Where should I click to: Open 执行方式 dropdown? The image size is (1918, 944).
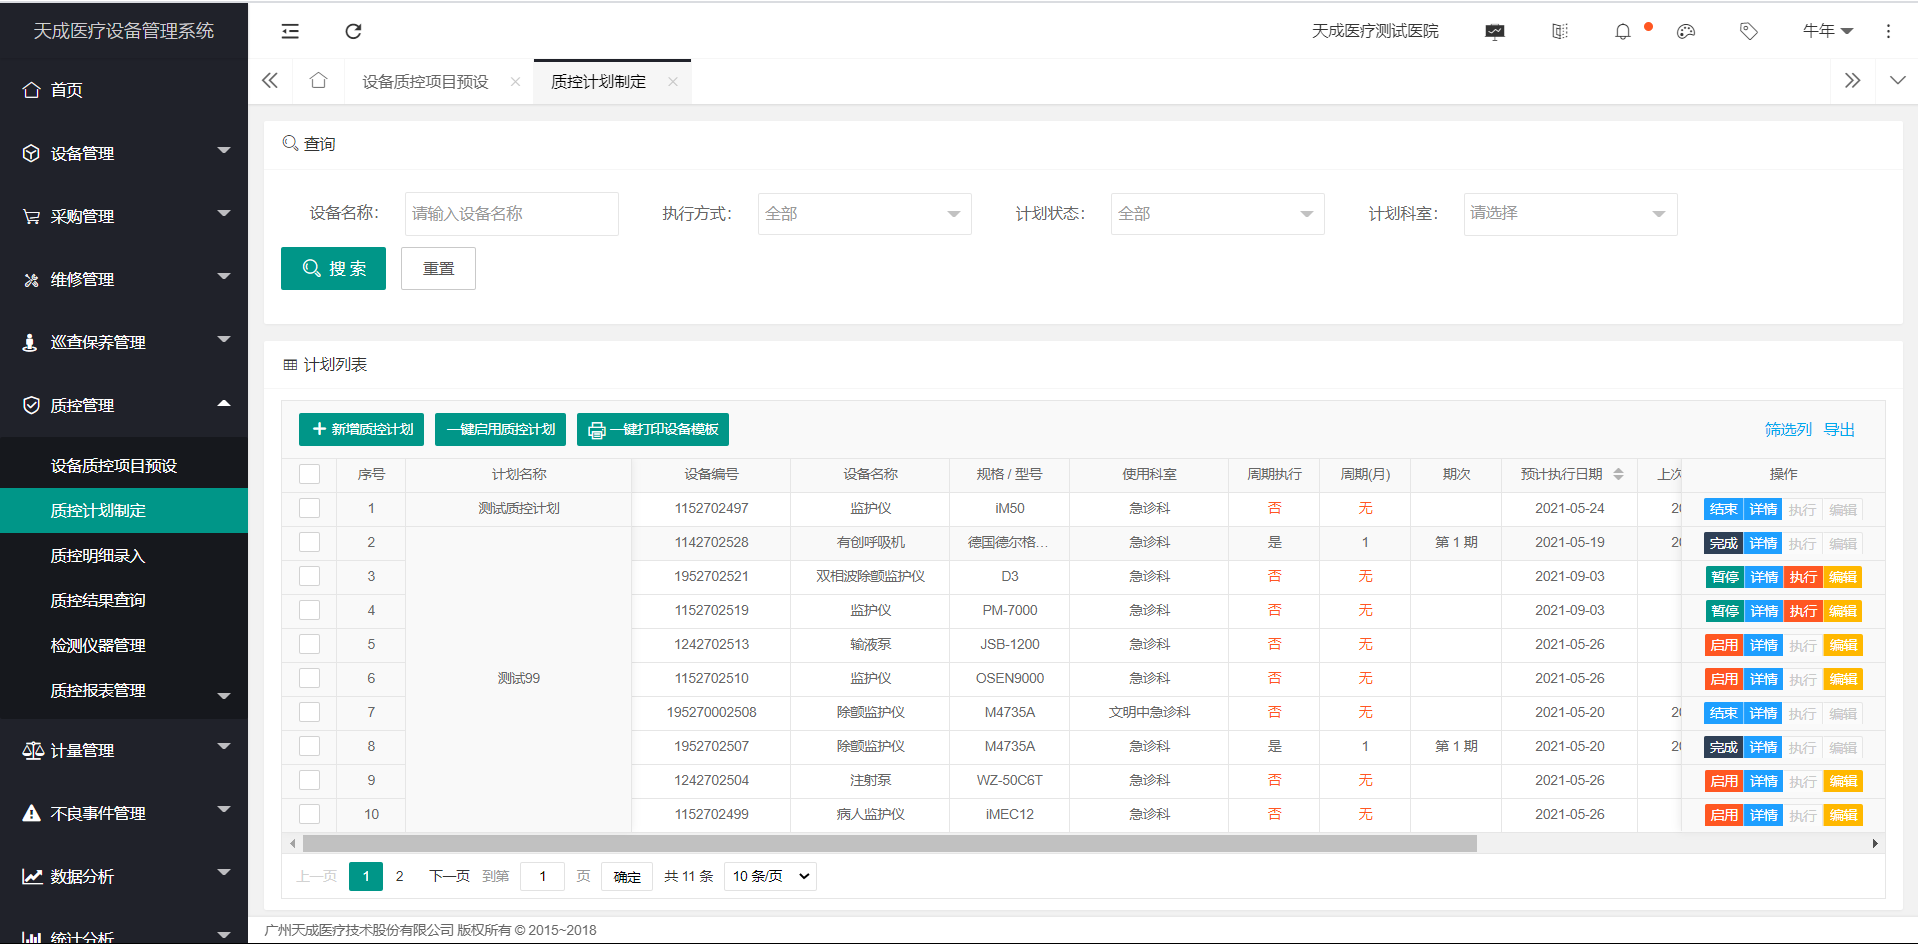point(865,214)
